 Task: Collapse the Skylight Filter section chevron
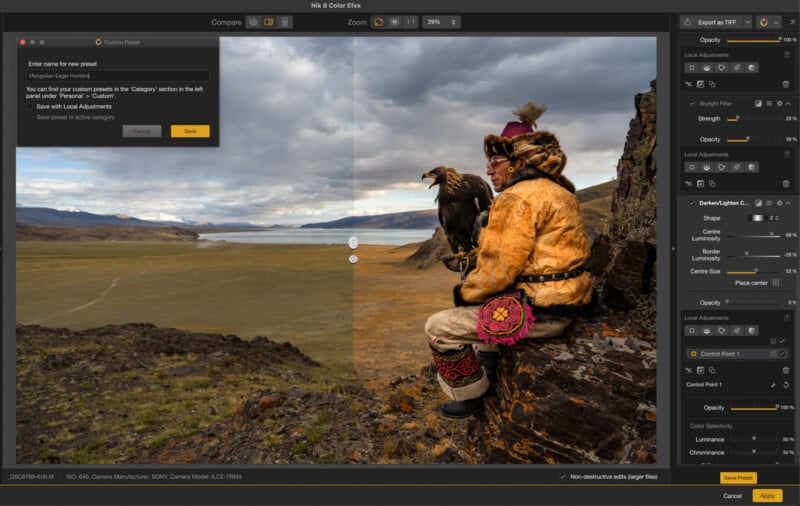pos(789,103)
